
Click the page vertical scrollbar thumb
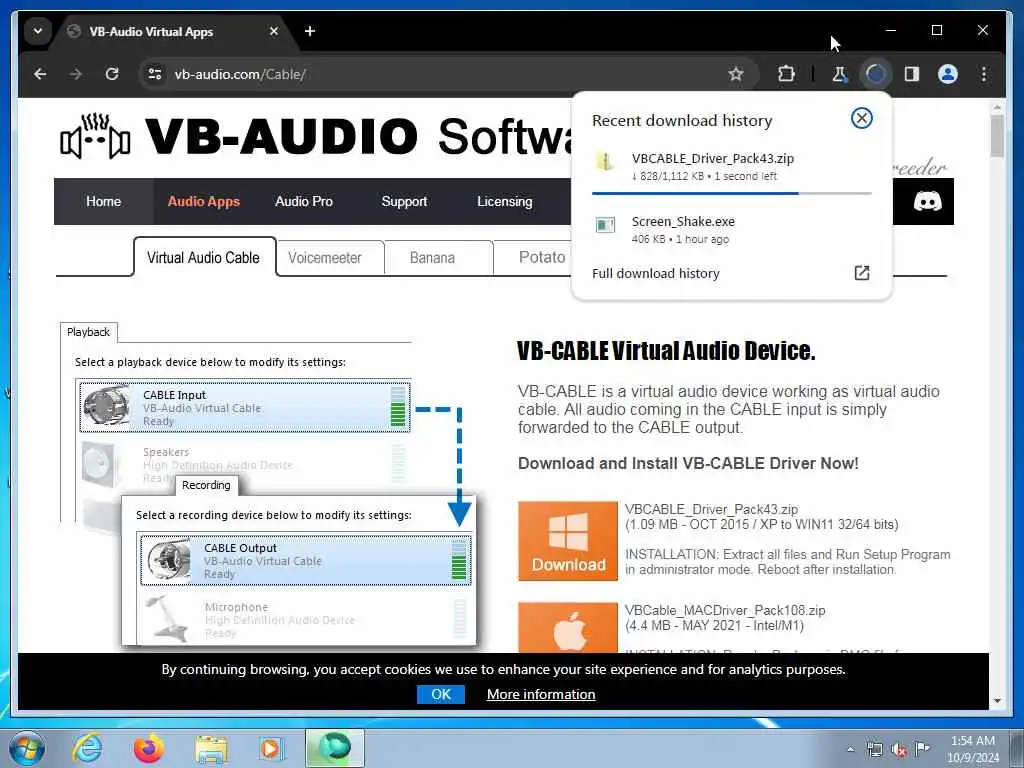(x=997, y=136)
